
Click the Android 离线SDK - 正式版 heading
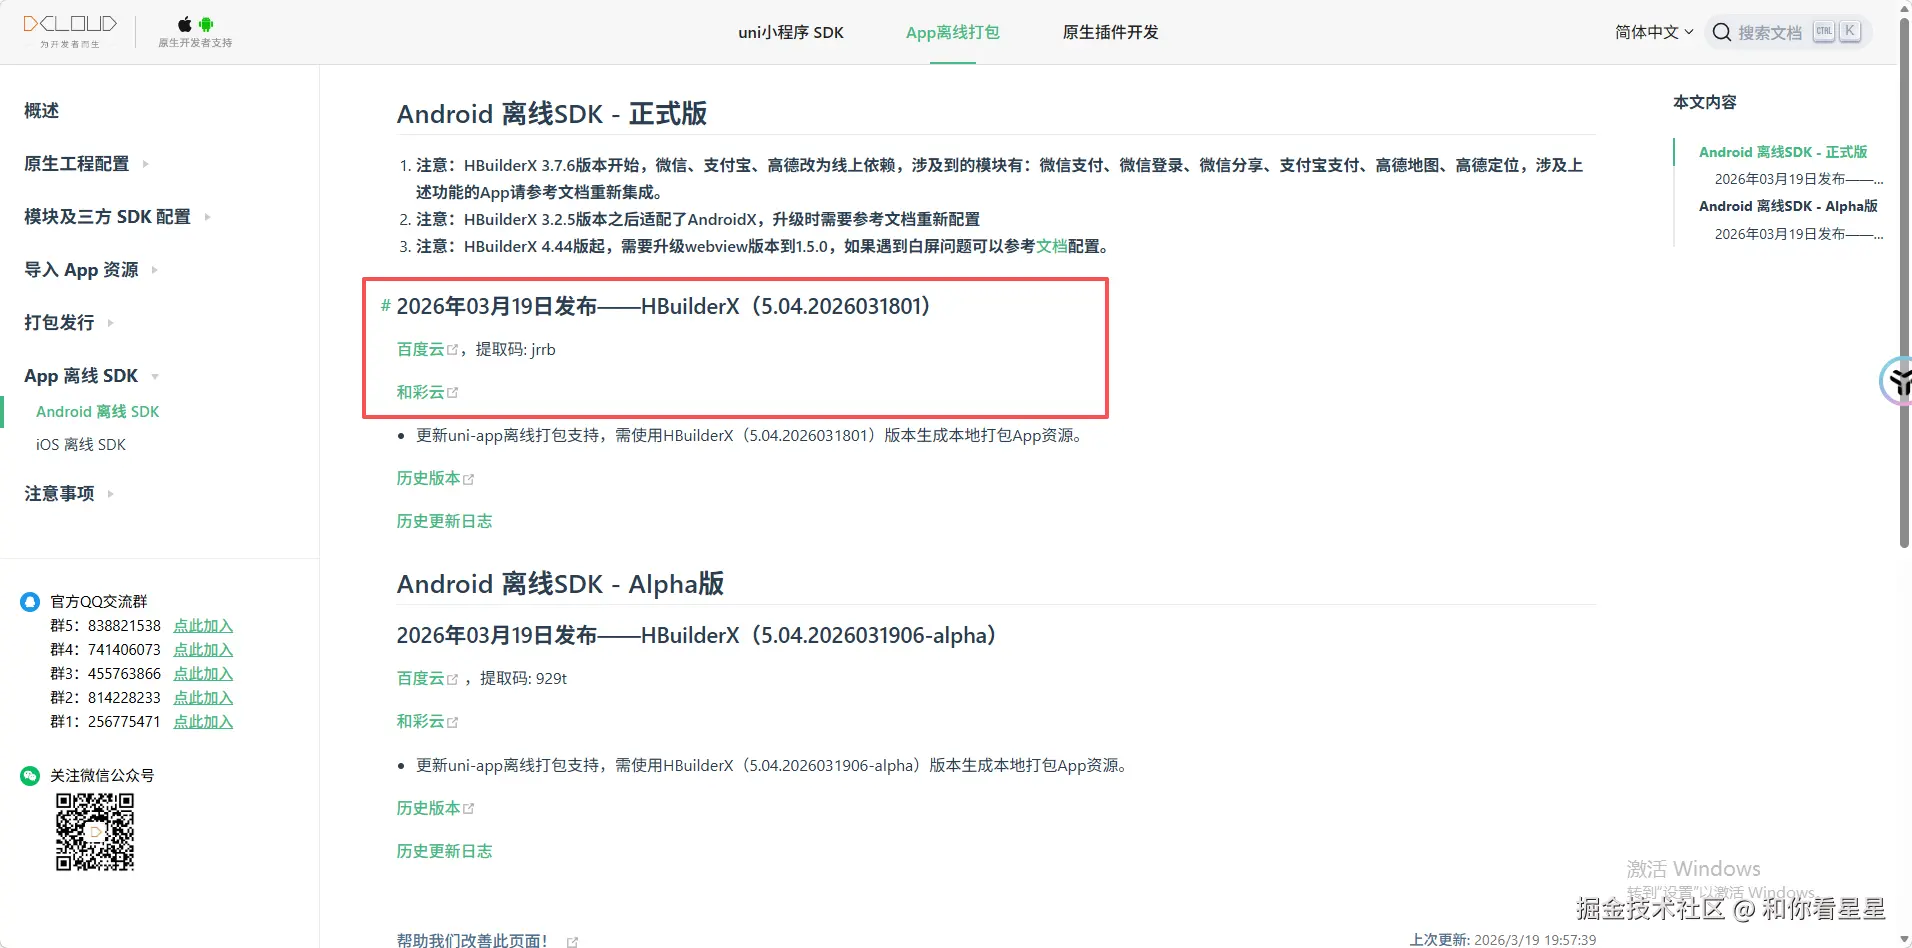point(552,114)
